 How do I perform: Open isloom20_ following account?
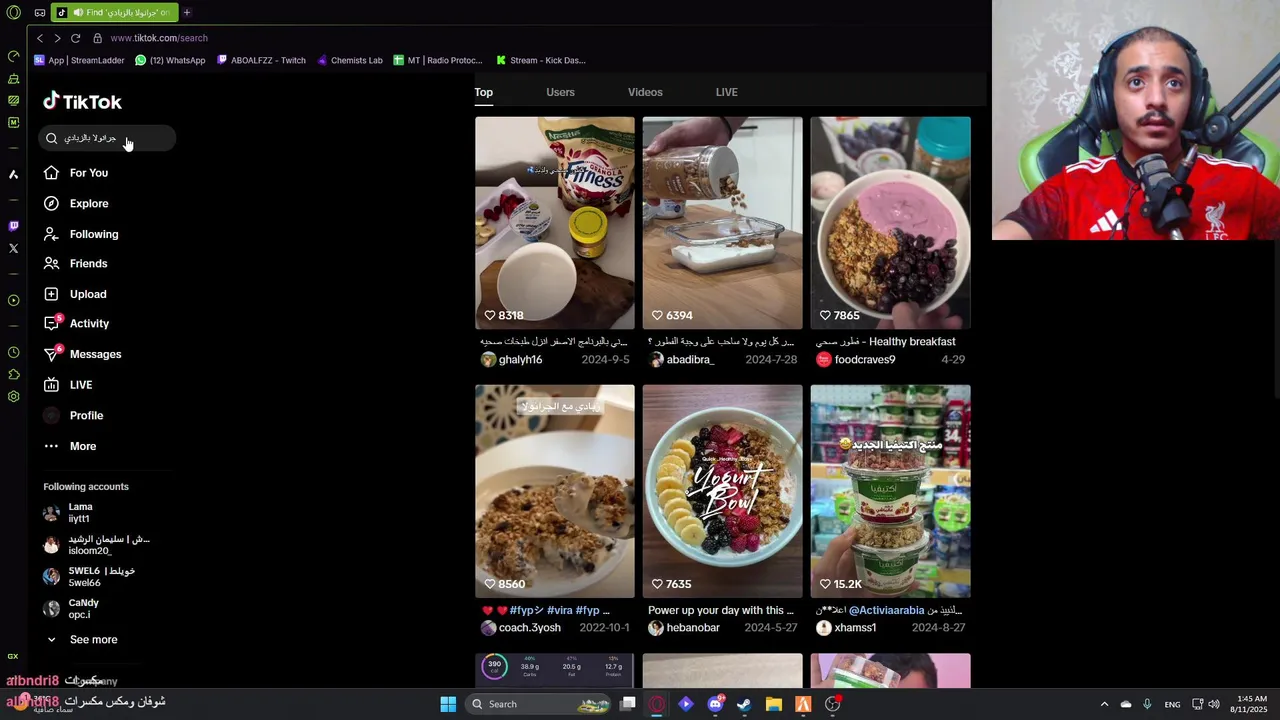(97, 545)
